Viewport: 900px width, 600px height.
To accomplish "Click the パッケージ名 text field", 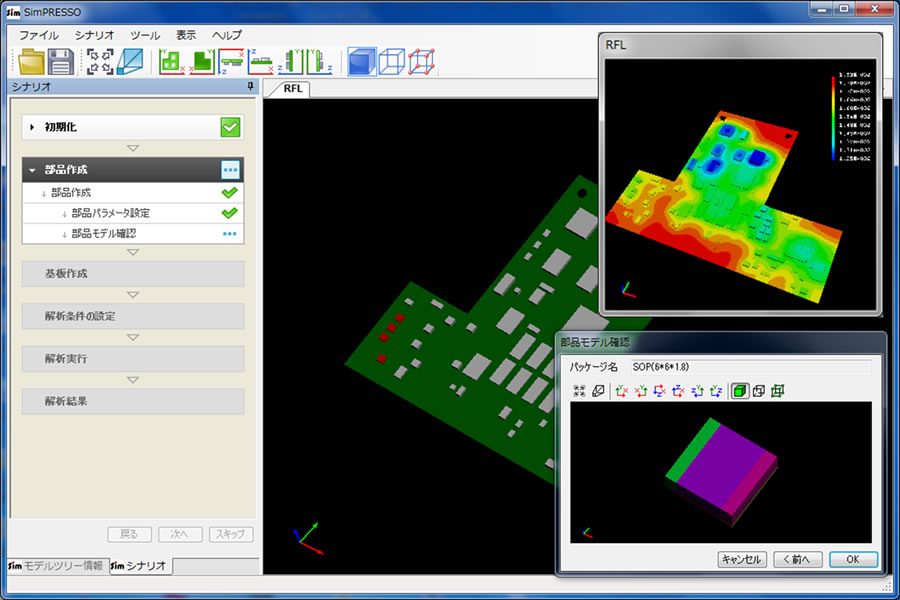I will tap(750, 367).
